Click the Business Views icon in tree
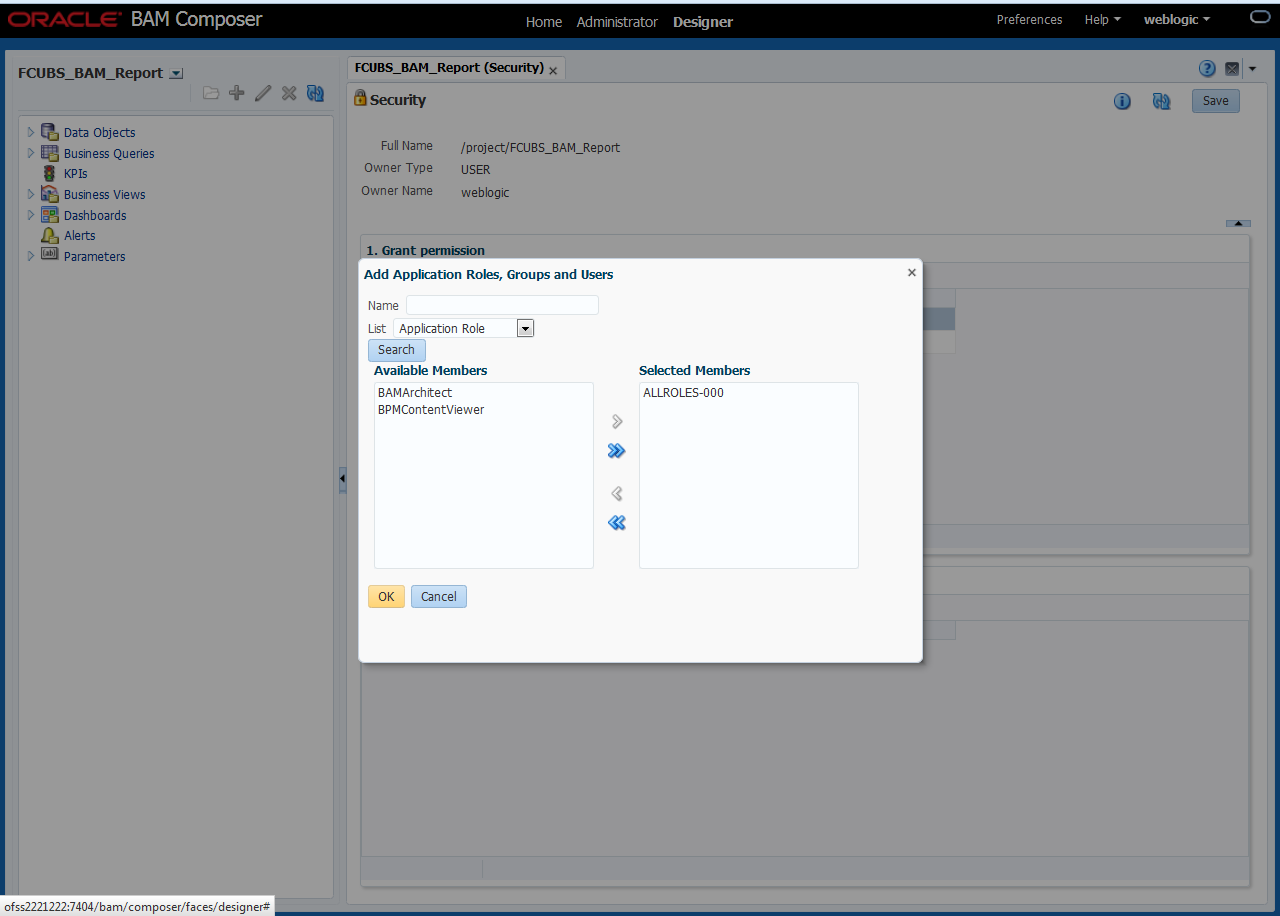 pyautogui.click(x=49, y=194)
